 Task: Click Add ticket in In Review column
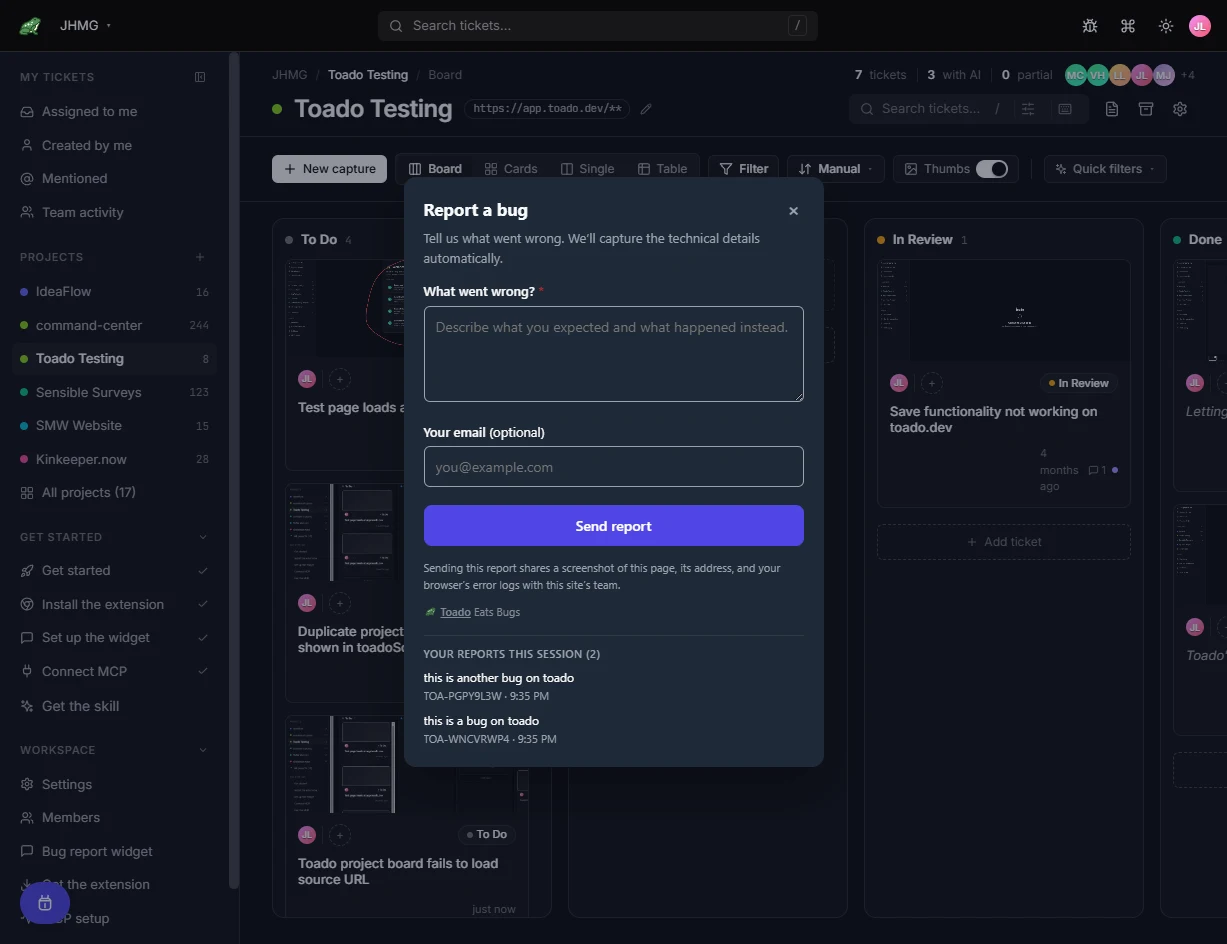click(x=1004, y=542)
